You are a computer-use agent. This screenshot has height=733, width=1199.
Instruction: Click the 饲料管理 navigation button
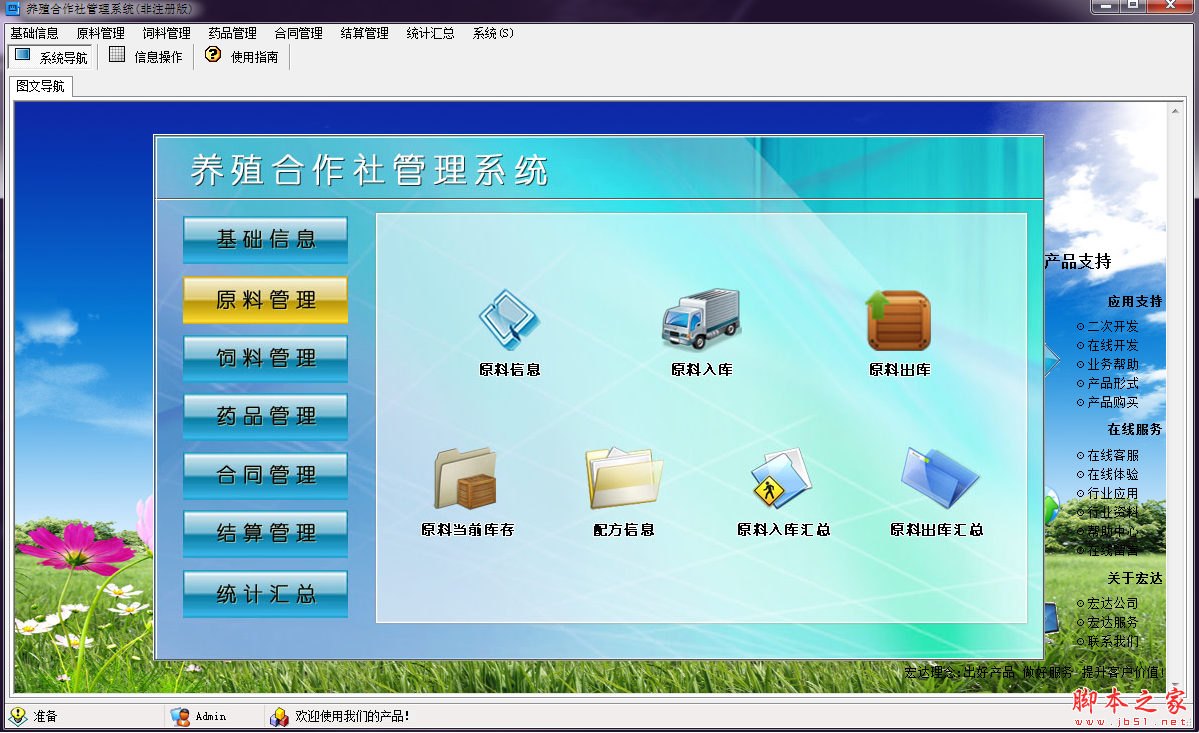pyautogui.click(x=265, y=358)
